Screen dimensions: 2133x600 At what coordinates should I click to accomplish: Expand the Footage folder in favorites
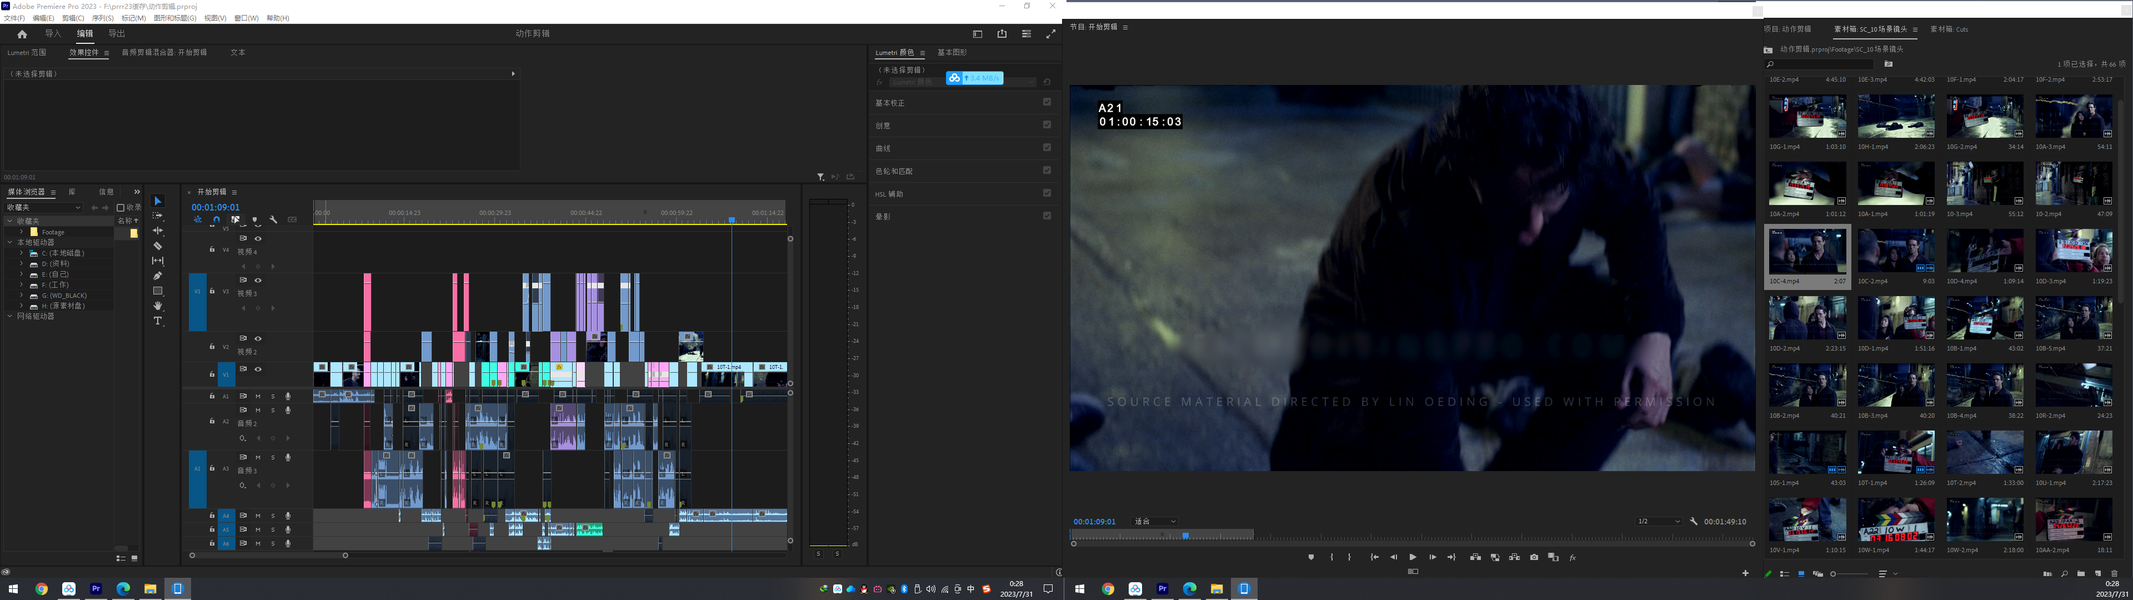pyautogui.click(x=21, y=232)
